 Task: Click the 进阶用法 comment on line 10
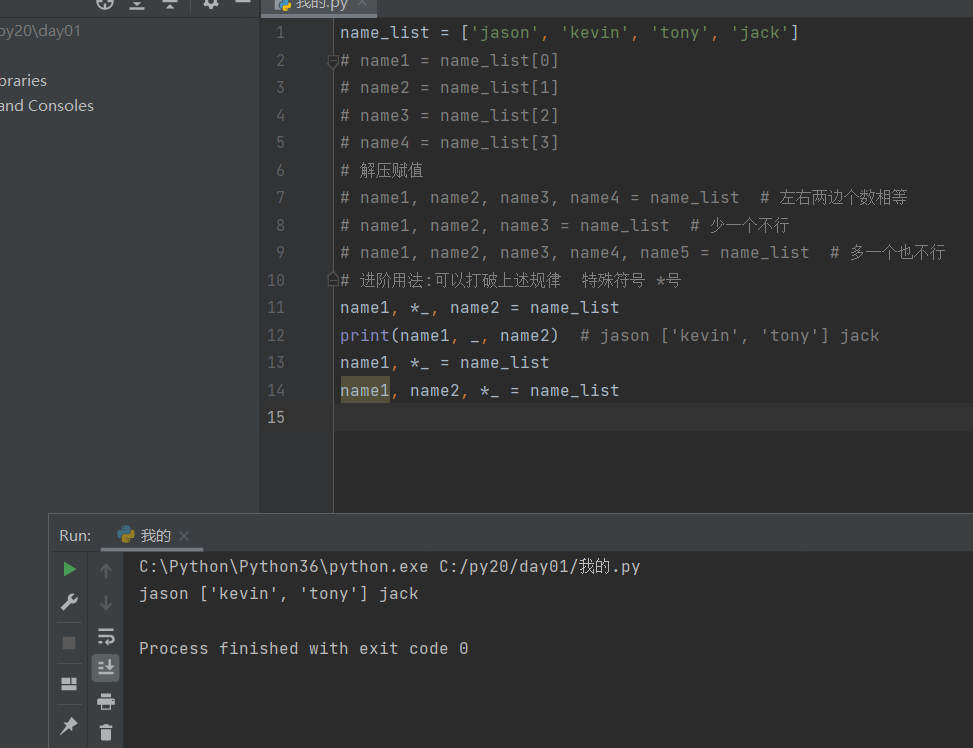click(x=510, y=280)
